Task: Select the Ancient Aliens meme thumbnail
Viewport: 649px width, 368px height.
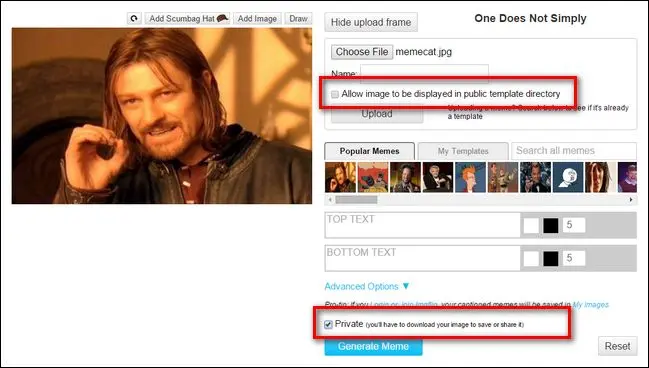Action: [405, 177]
